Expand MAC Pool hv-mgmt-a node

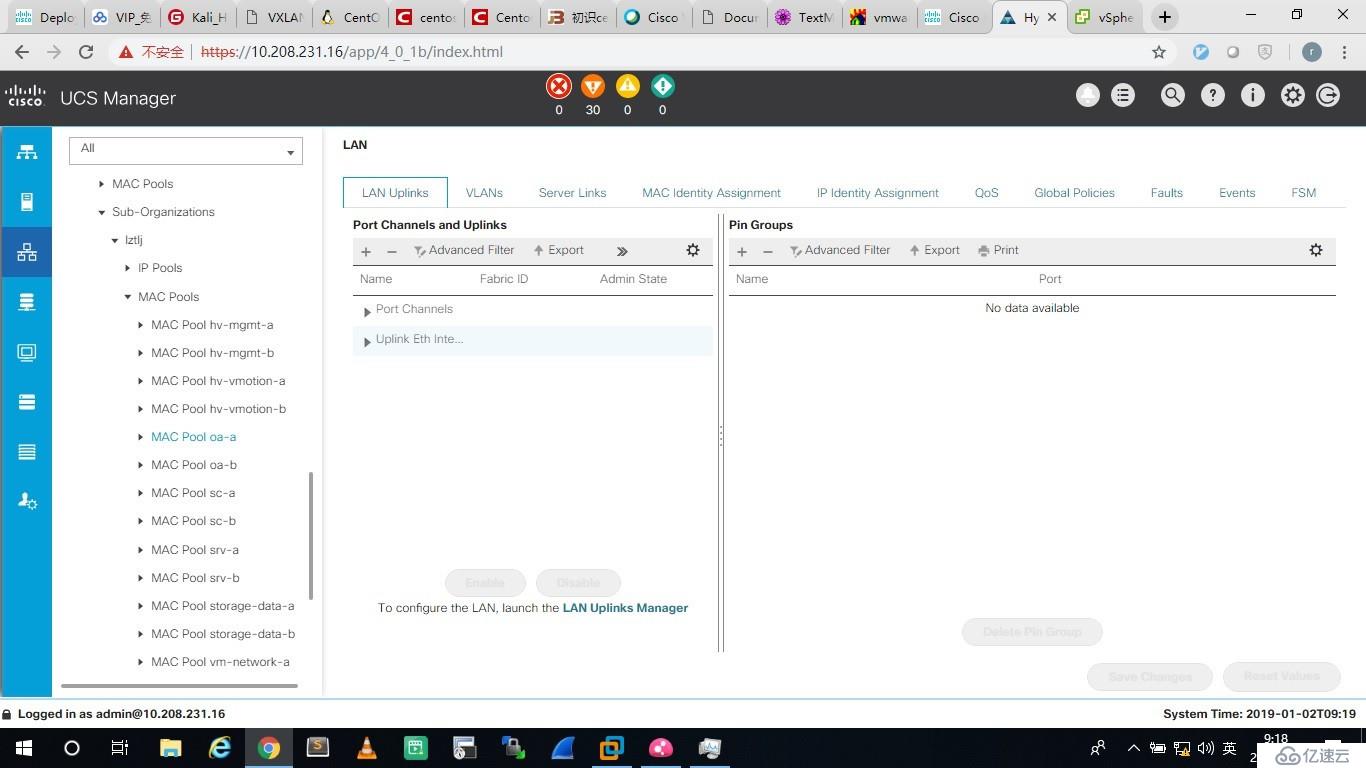click(x=140, y=325)
